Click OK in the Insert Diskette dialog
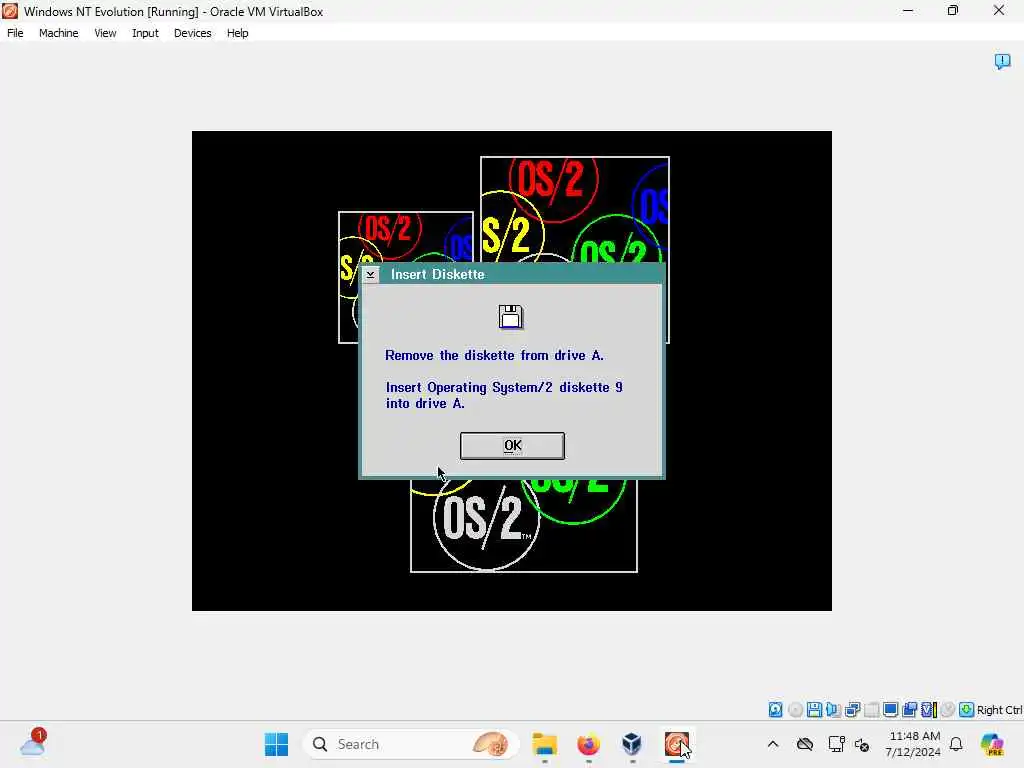Screen dimensions: 1024x768 pyautogui.click(x=512, y=446)
